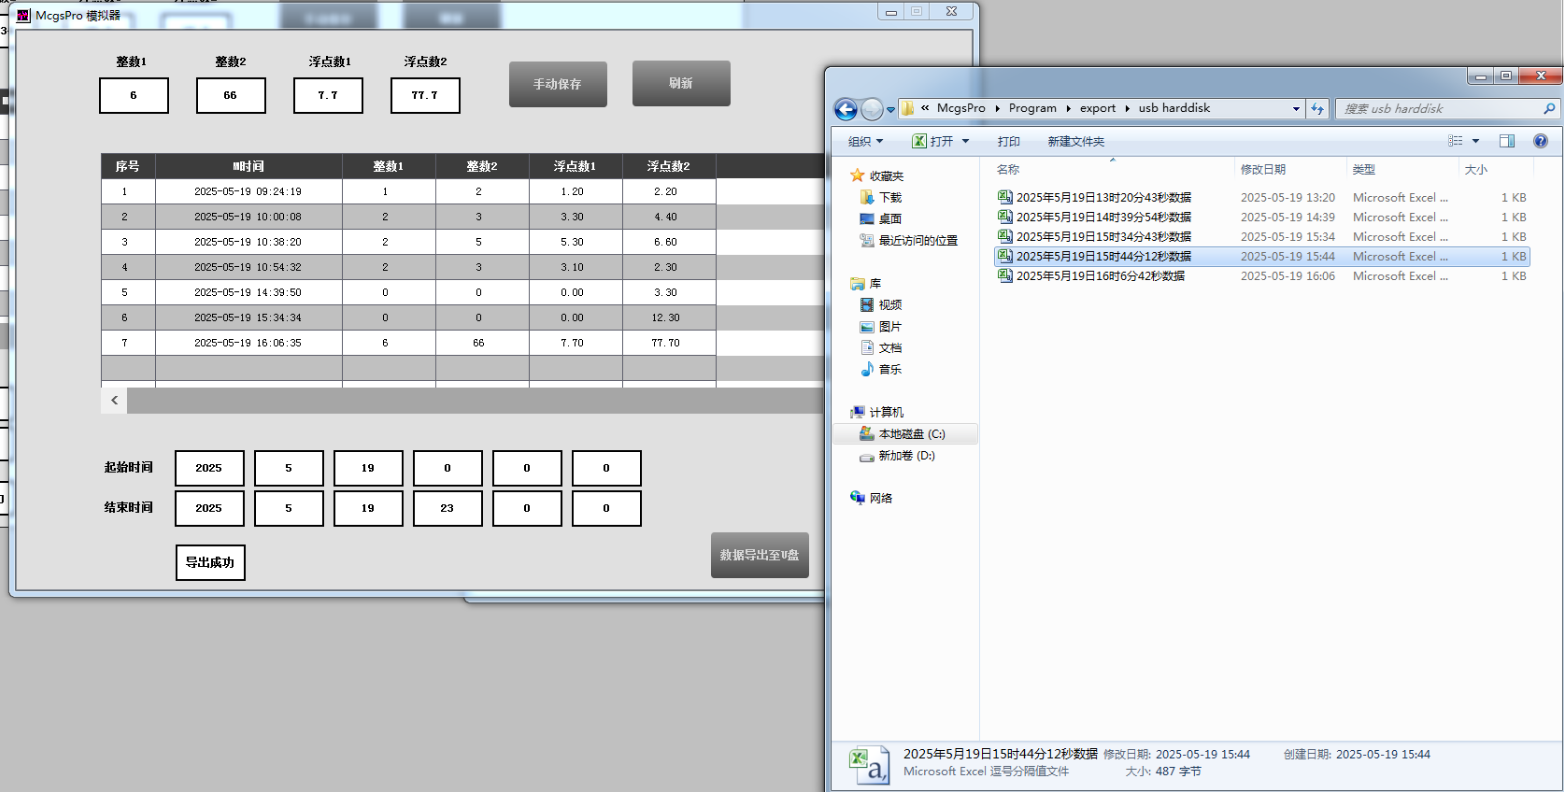Open the 组织 menu in Explorer
This screenshot has width=1564, height=792.
point(866,142)
